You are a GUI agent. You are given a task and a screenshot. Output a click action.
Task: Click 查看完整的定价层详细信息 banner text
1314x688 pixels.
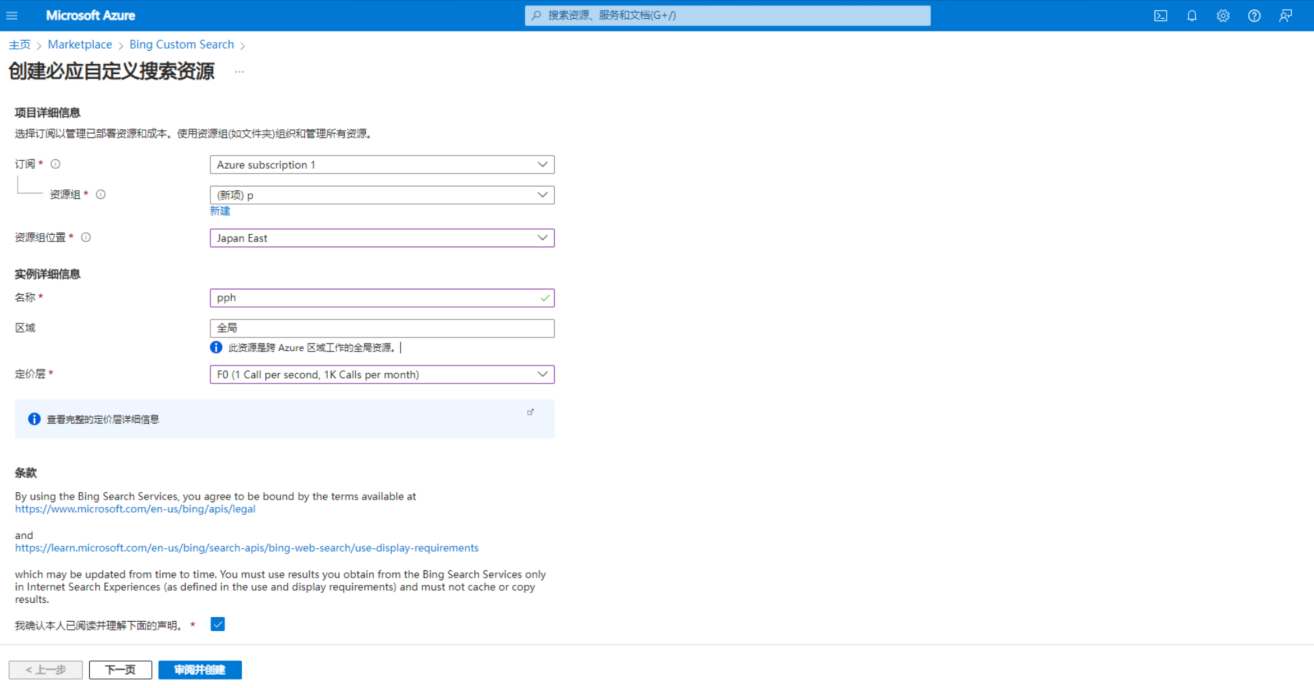[x=103, y=420]
